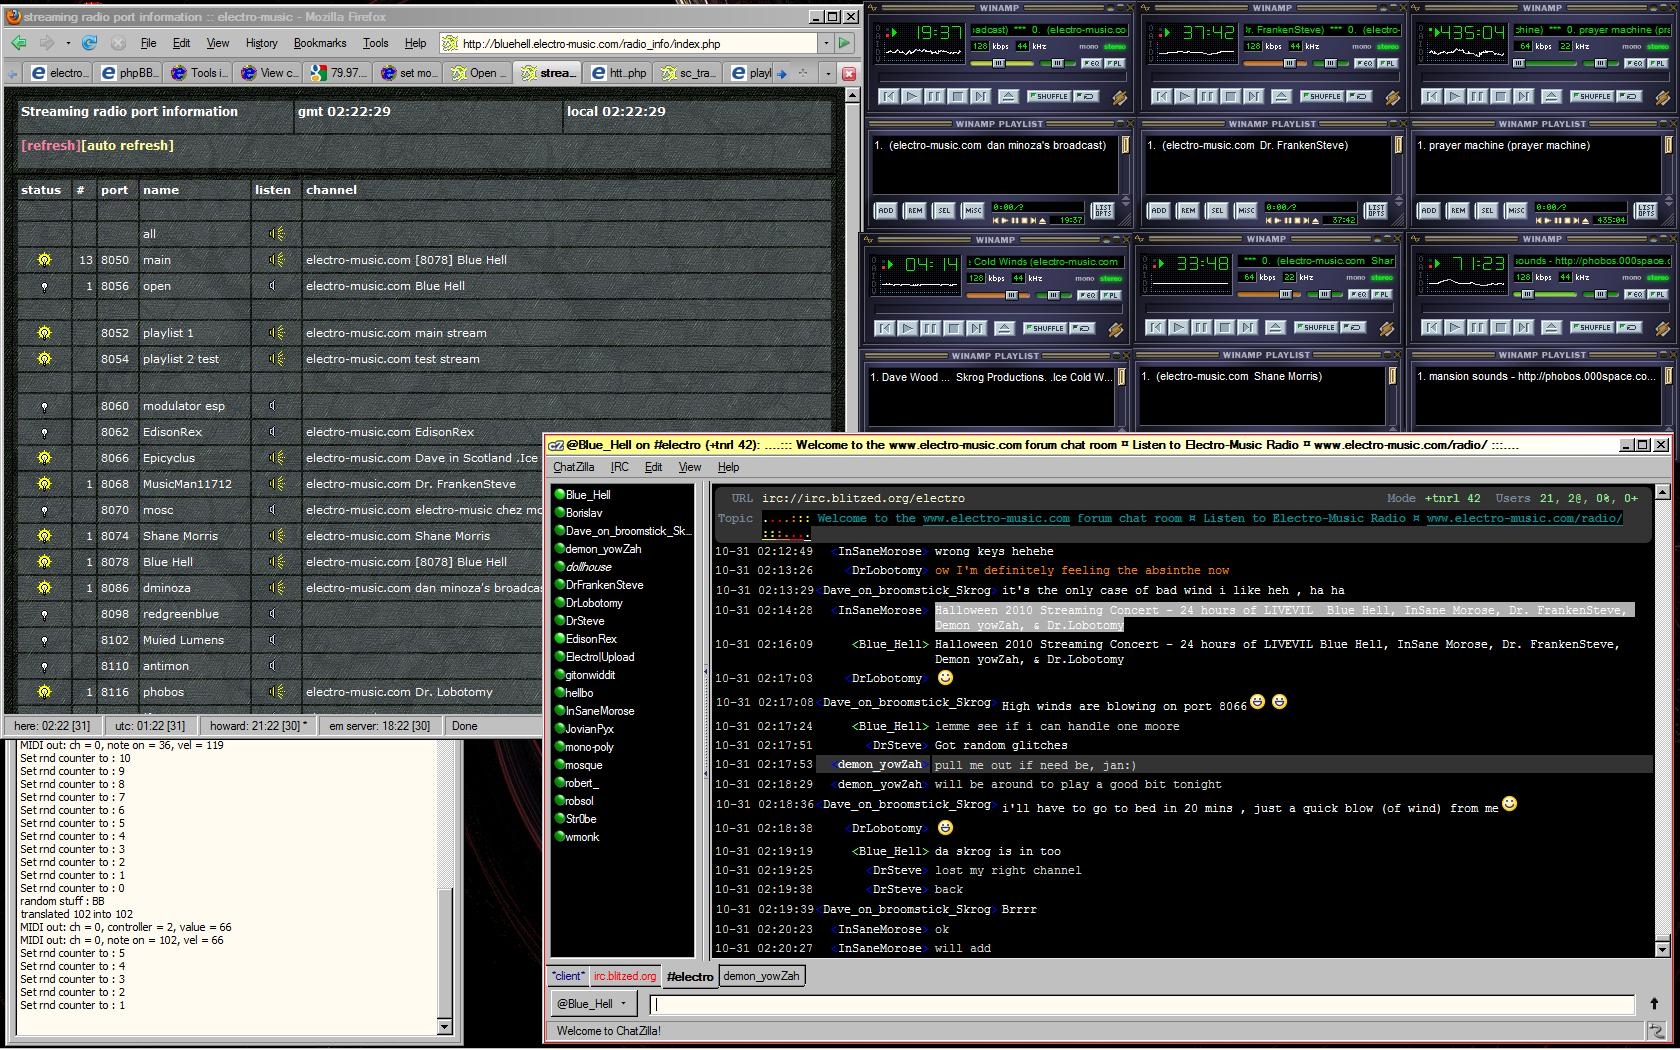Click lightning bolt logo in Winamp 19:37
The height and width of the screenshot is (1050, 1680).
pyautogui.click(x=1119, y=98)
